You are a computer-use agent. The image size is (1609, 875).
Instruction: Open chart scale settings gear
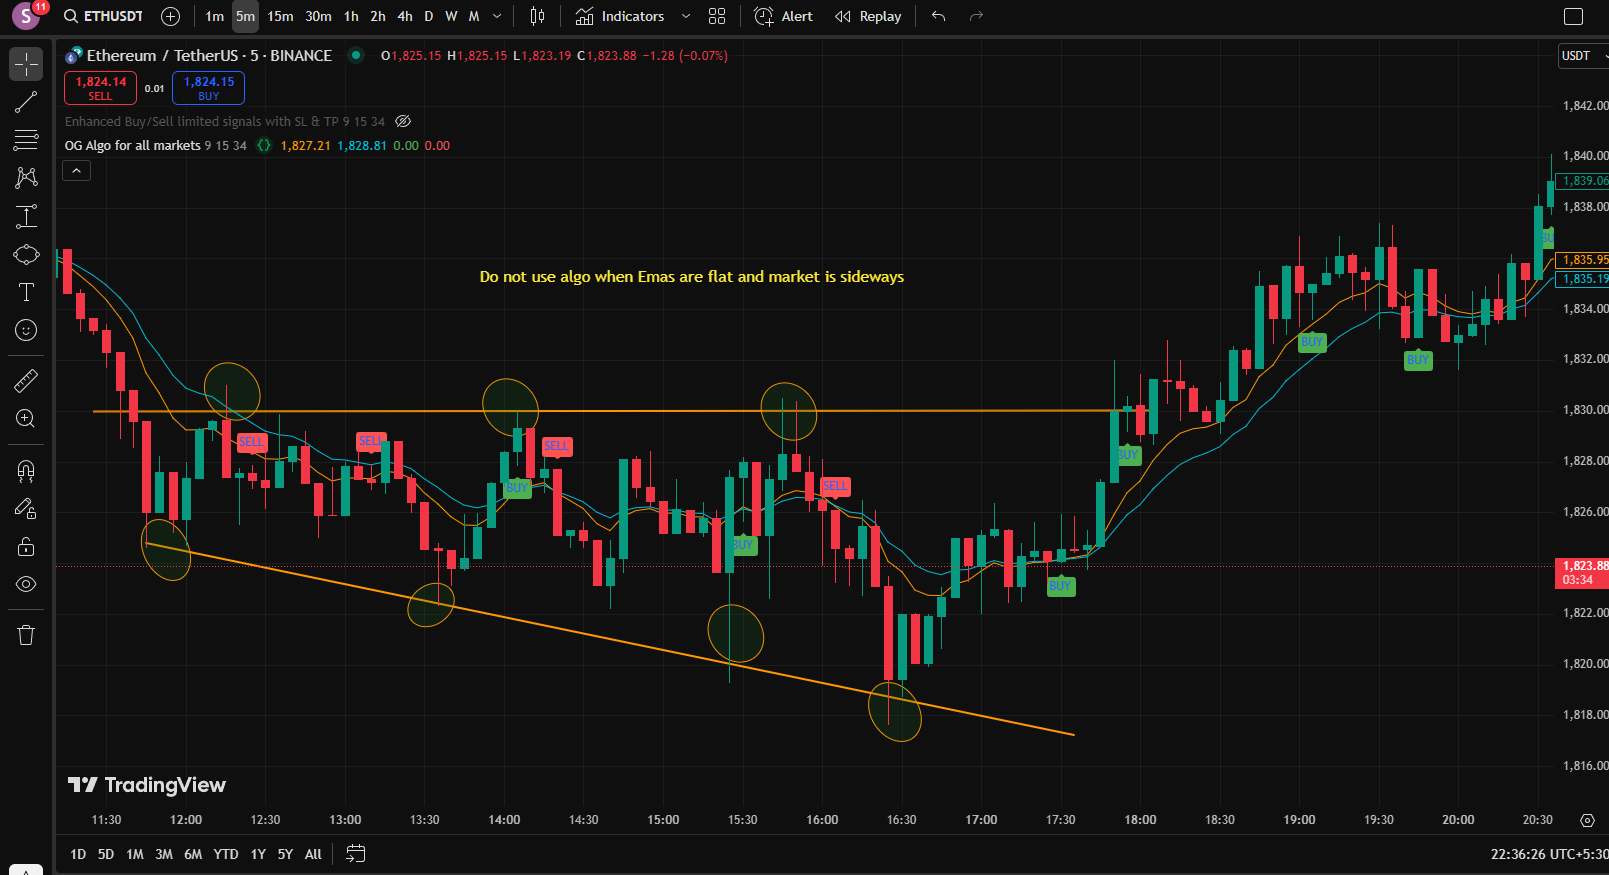1587,820
